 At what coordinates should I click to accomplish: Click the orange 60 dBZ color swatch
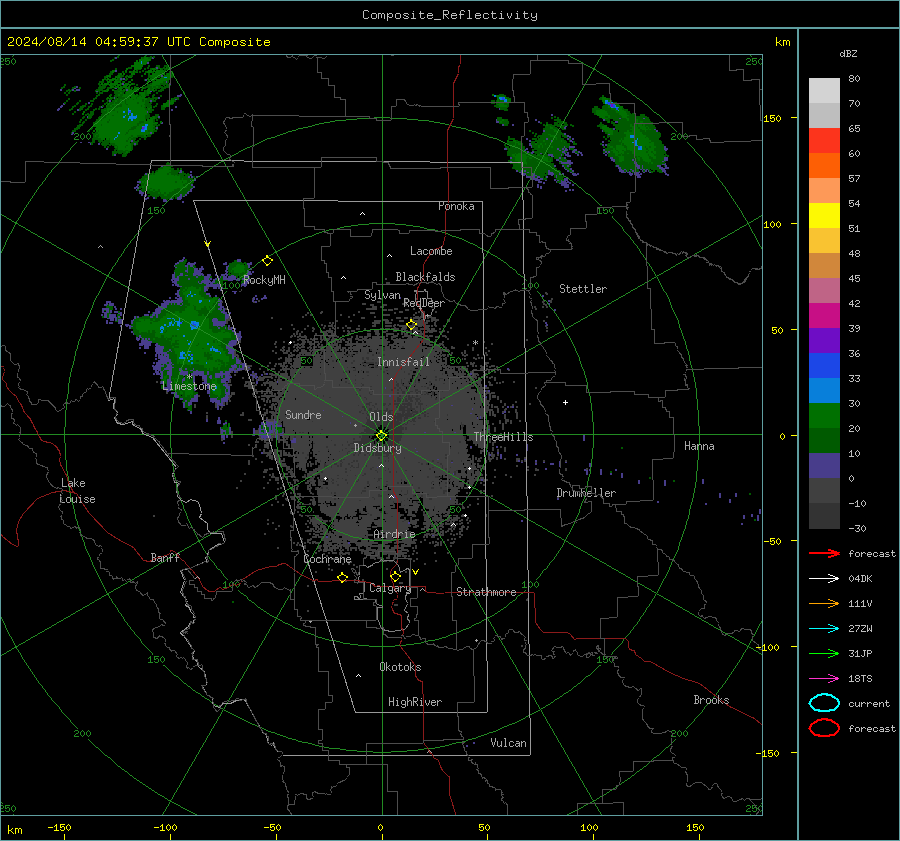(x=824, y=165)
